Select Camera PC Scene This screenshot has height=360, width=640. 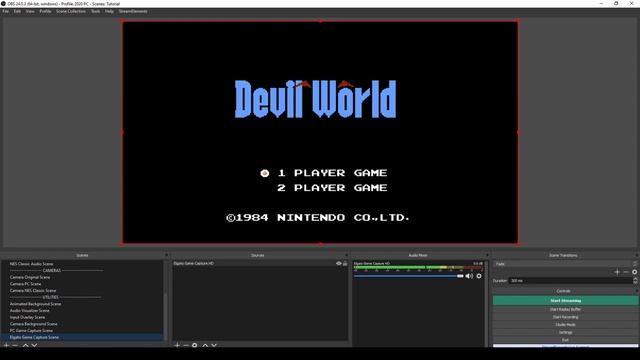25,284
